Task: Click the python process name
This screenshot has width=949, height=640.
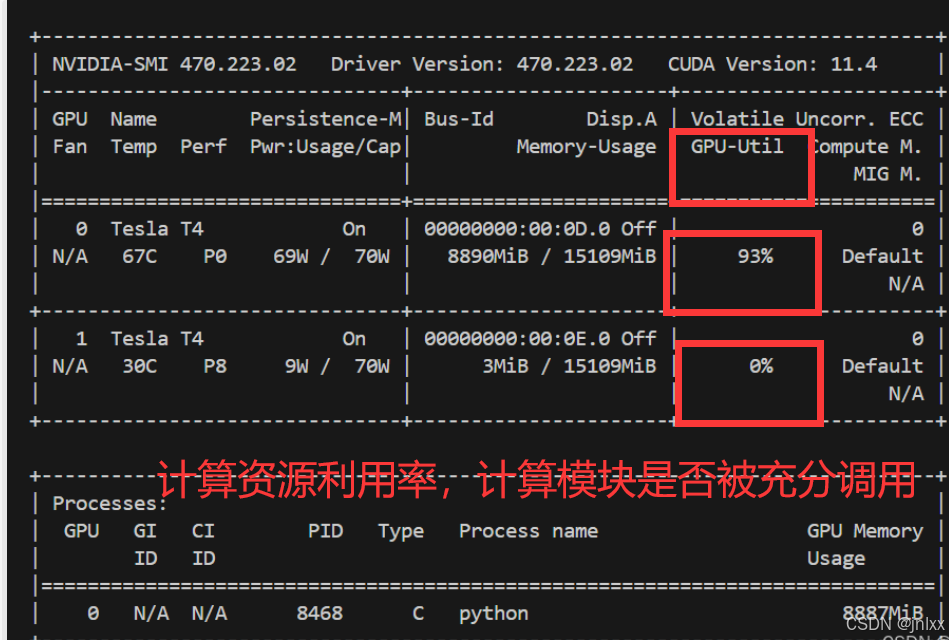Action: [493, 614]
